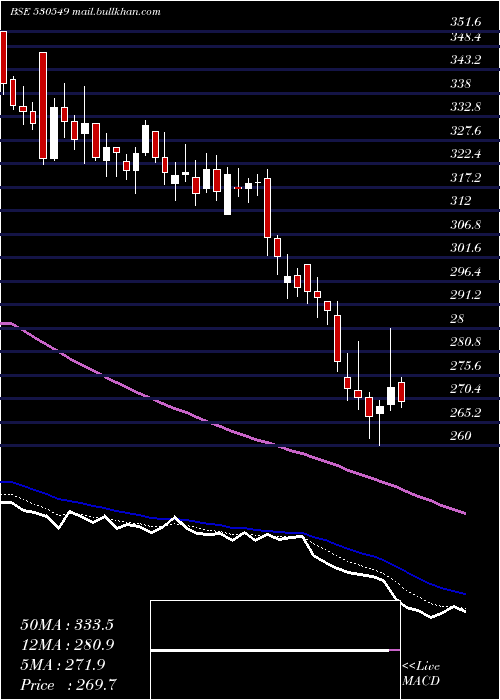This screenshot has height=700, width=500.
Task: Click the 338 price level label
Action: point(460,83)
